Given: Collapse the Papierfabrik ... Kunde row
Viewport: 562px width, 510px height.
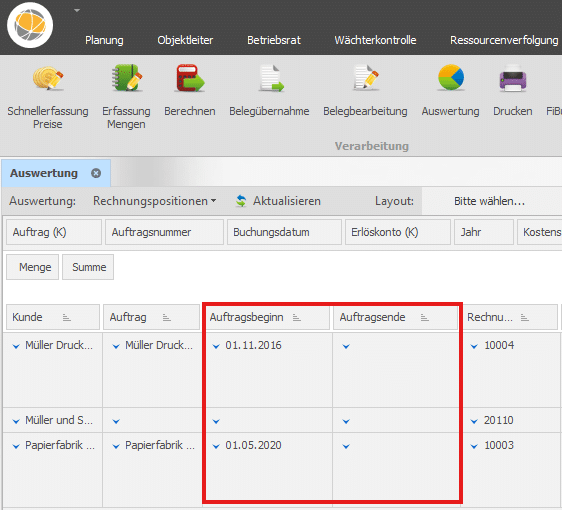Looking at the screenshot, I should click(16, 447).
